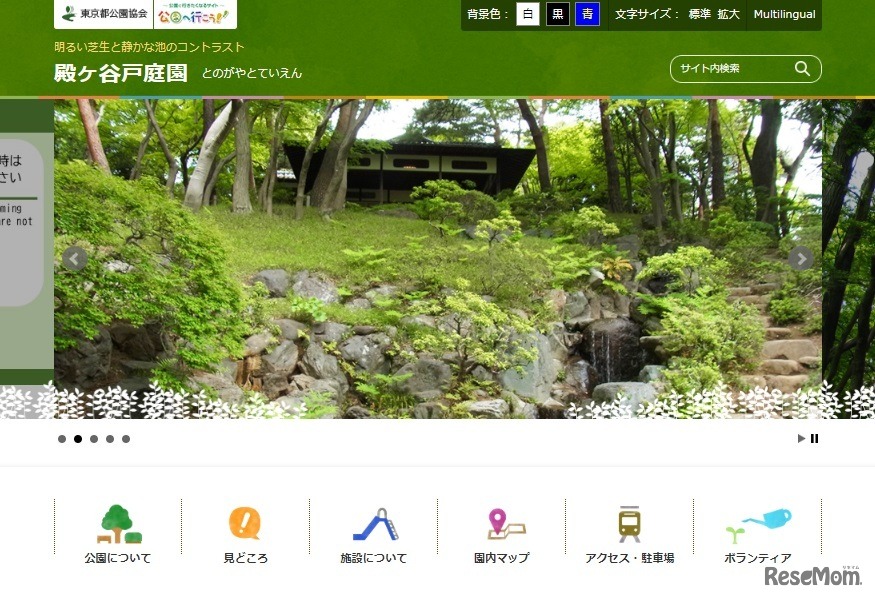Click the magnifier search icon
This screenshot has width=875, height=599.
(x=802, y=69)
